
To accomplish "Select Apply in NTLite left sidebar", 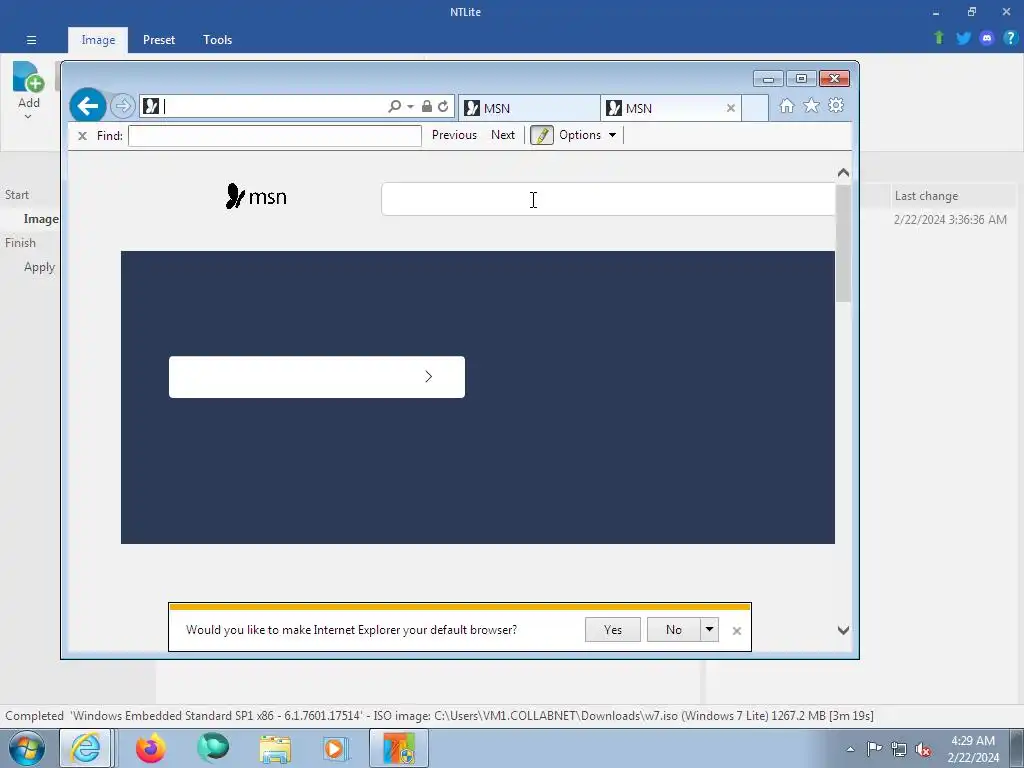I will (x=39, y=267).
